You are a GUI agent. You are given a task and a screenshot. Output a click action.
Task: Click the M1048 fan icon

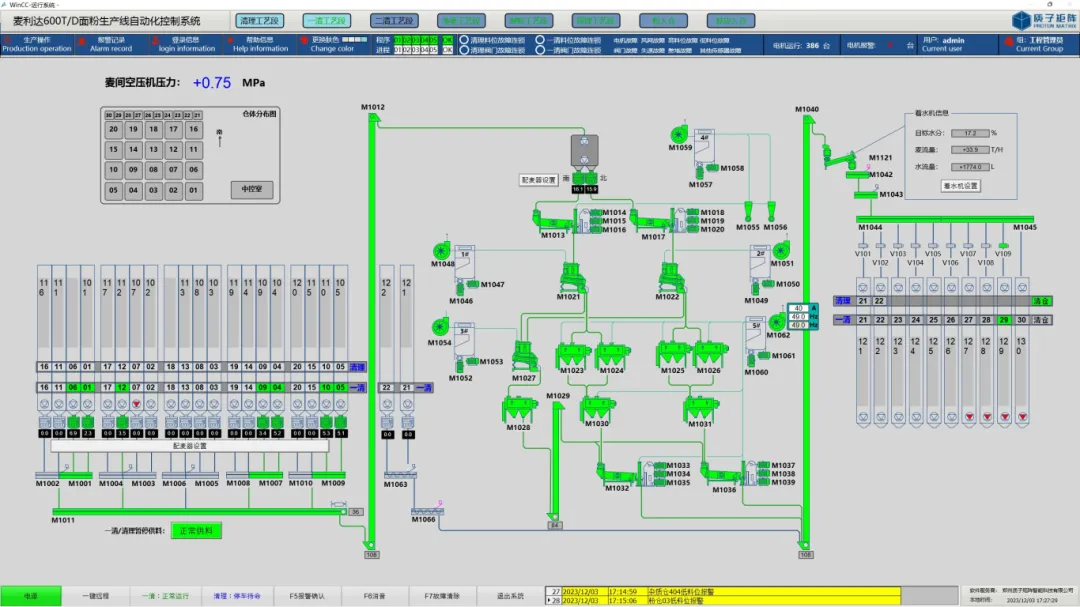[x=442, y=251]
